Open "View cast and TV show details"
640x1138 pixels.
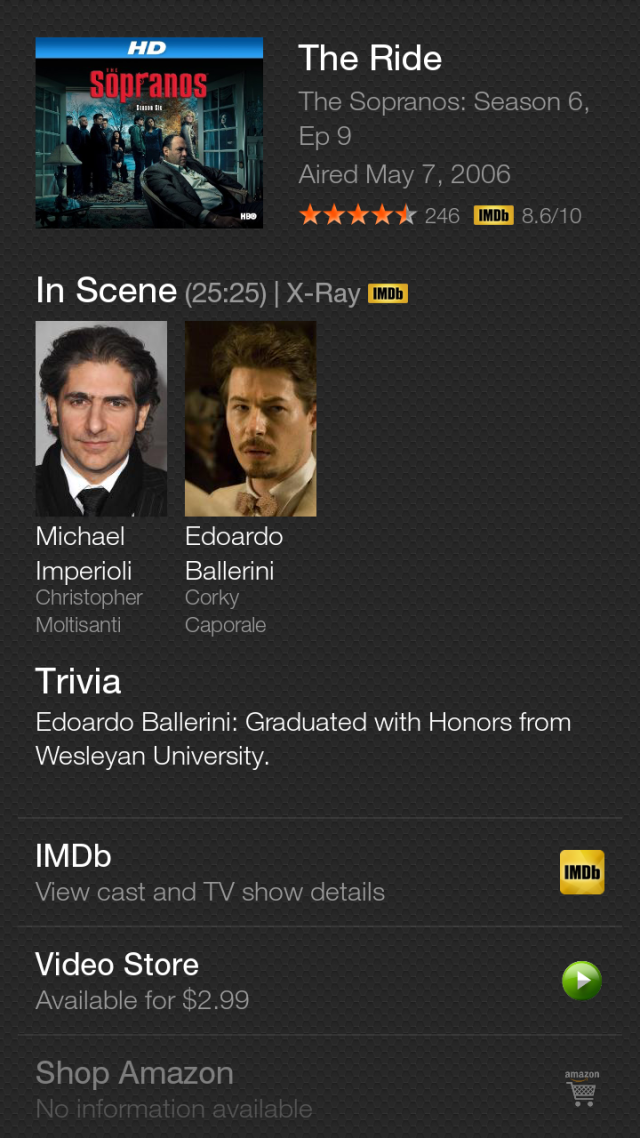[x=210, y=892]
